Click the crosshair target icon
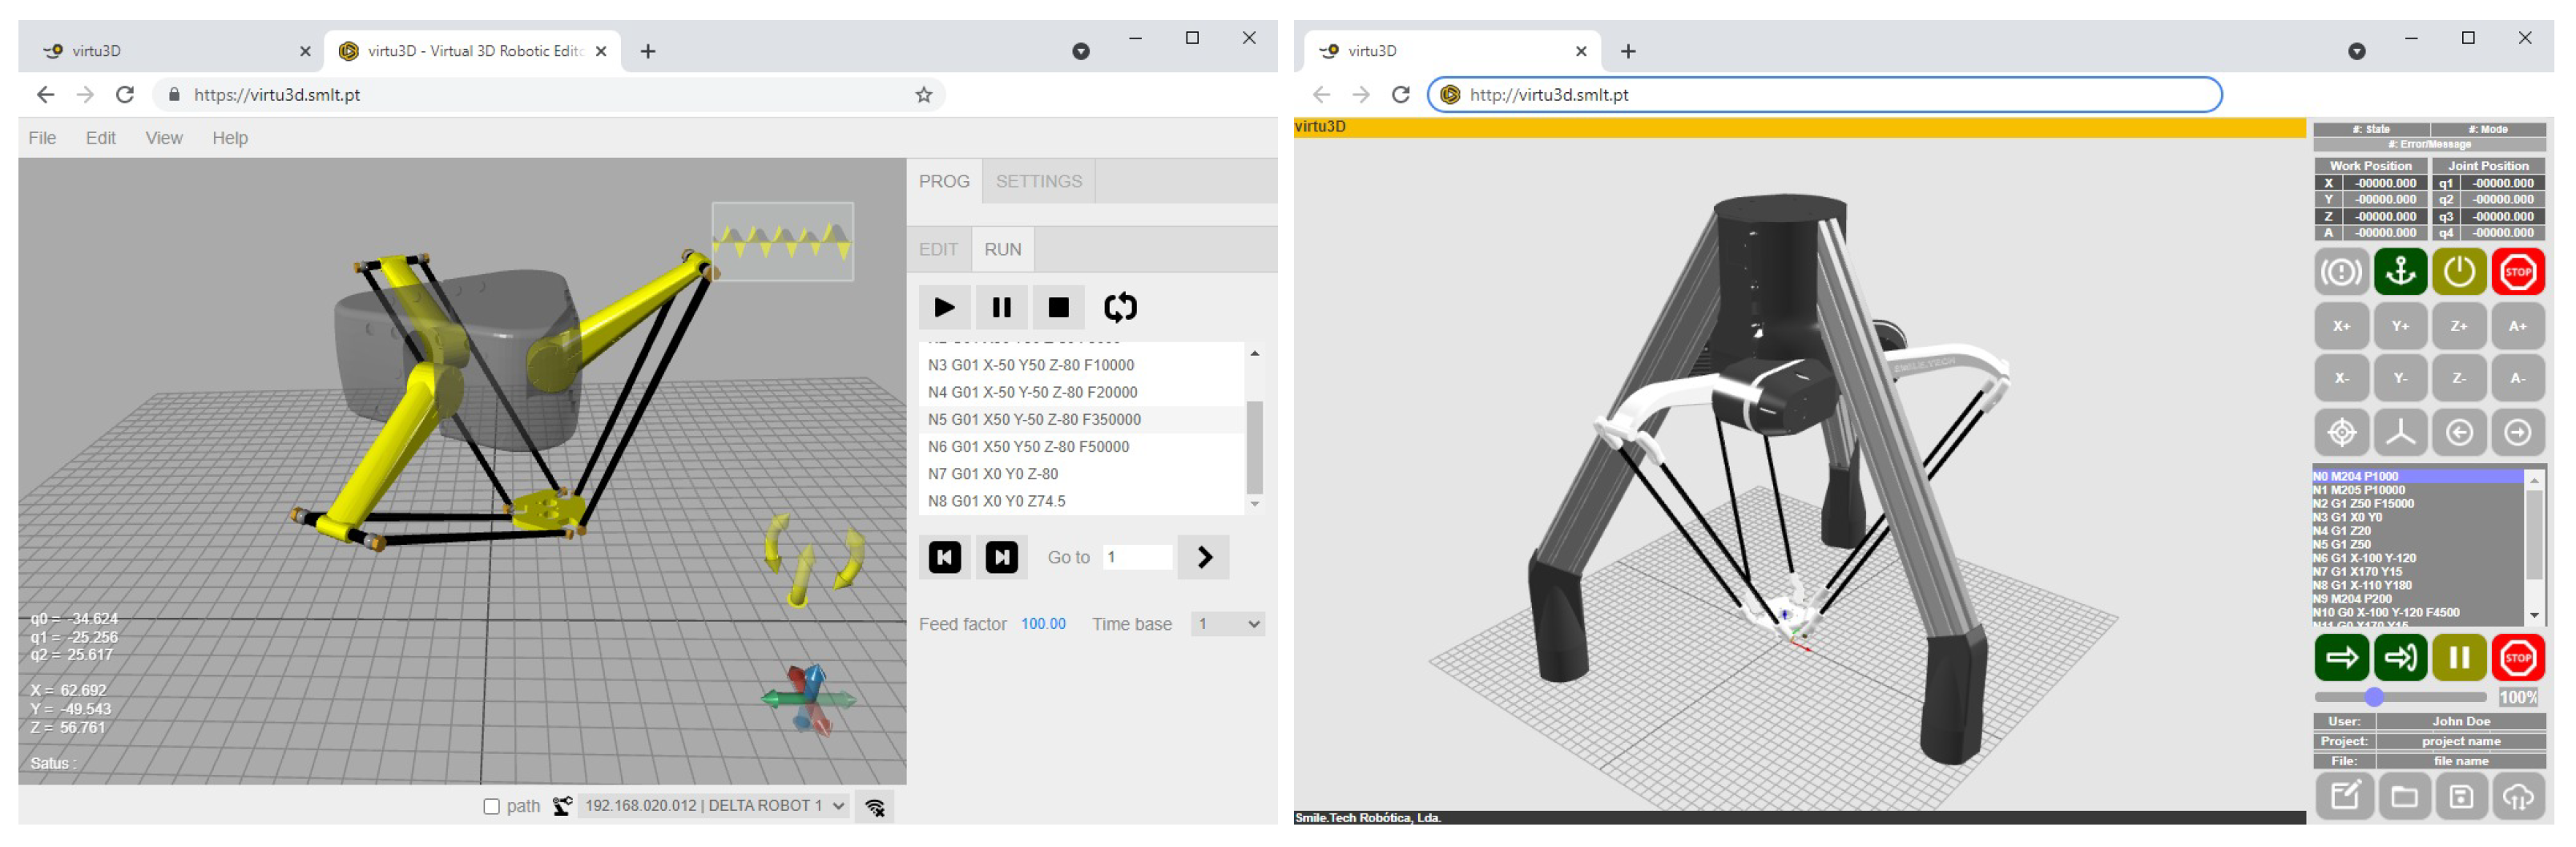Screen dimensions: 2576x847 tap(2341, 432)
